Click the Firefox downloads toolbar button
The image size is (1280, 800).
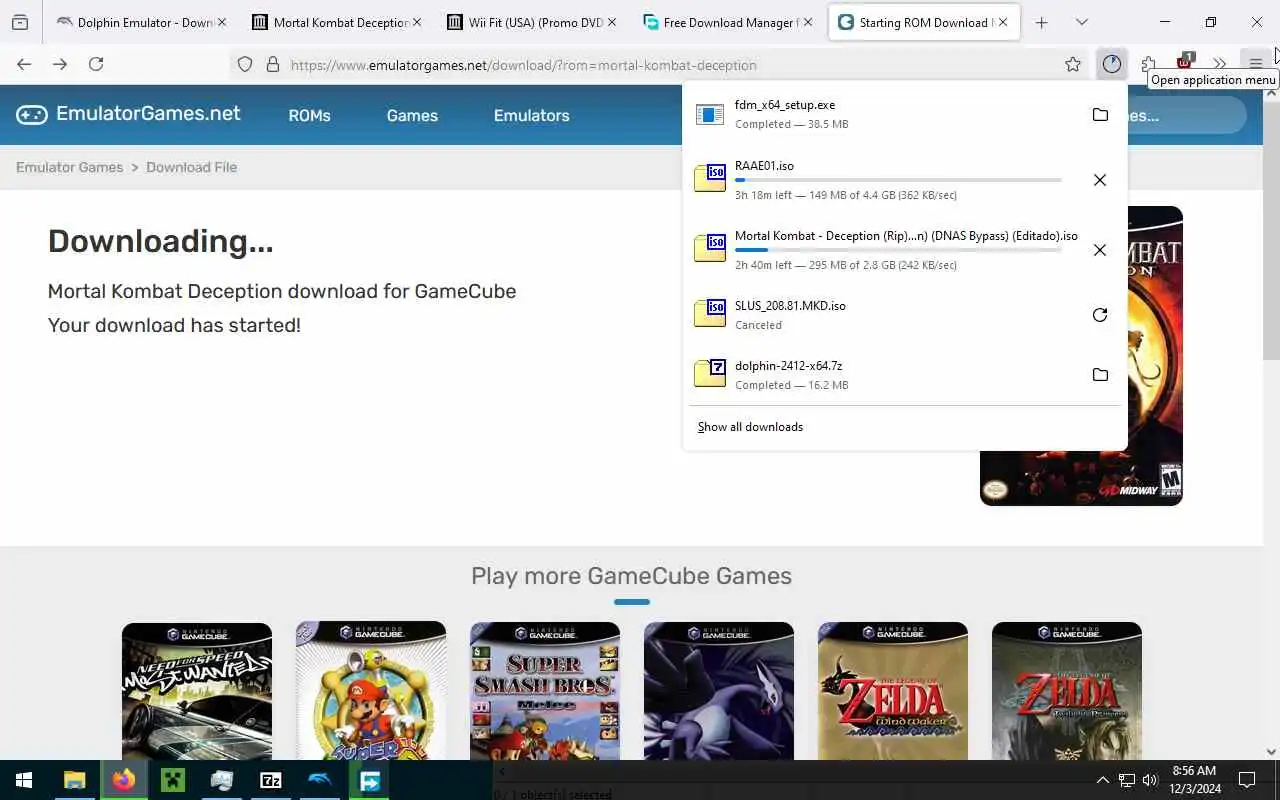pyautogui.click(x=1112, y=64)
